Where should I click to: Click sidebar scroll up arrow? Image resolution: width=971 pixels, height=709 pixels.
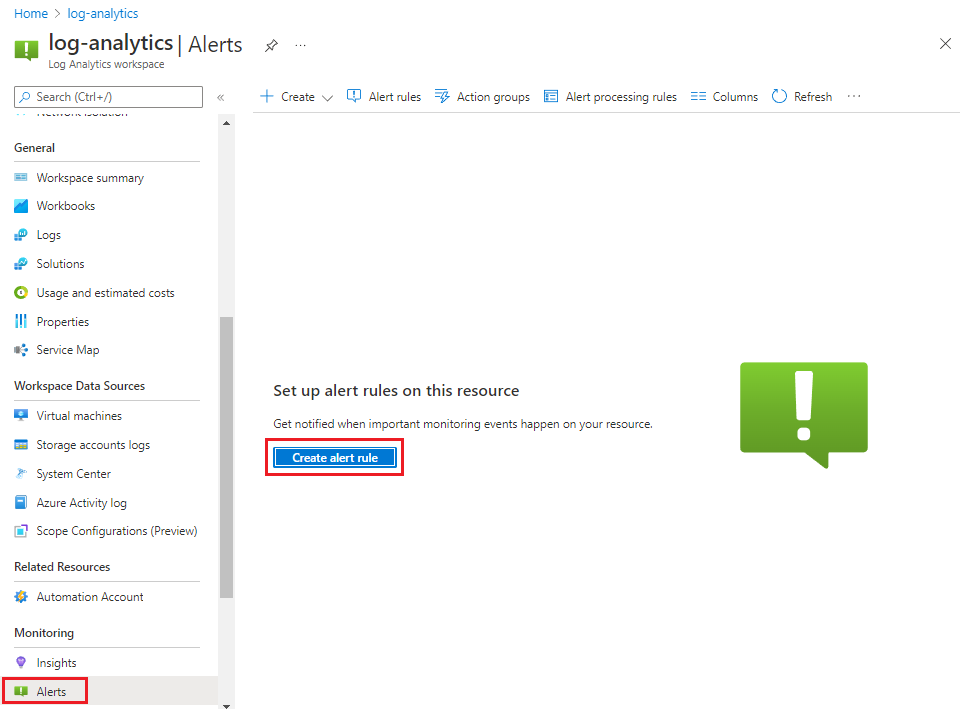[227, 123]
